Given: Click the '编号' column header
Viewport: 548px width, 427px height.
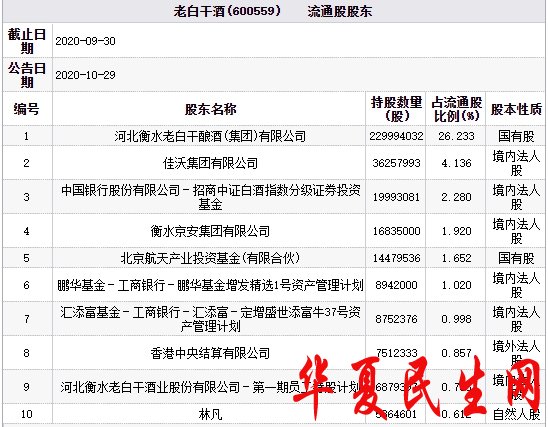Looking at the screenshot, I should [x=27, y=109].
